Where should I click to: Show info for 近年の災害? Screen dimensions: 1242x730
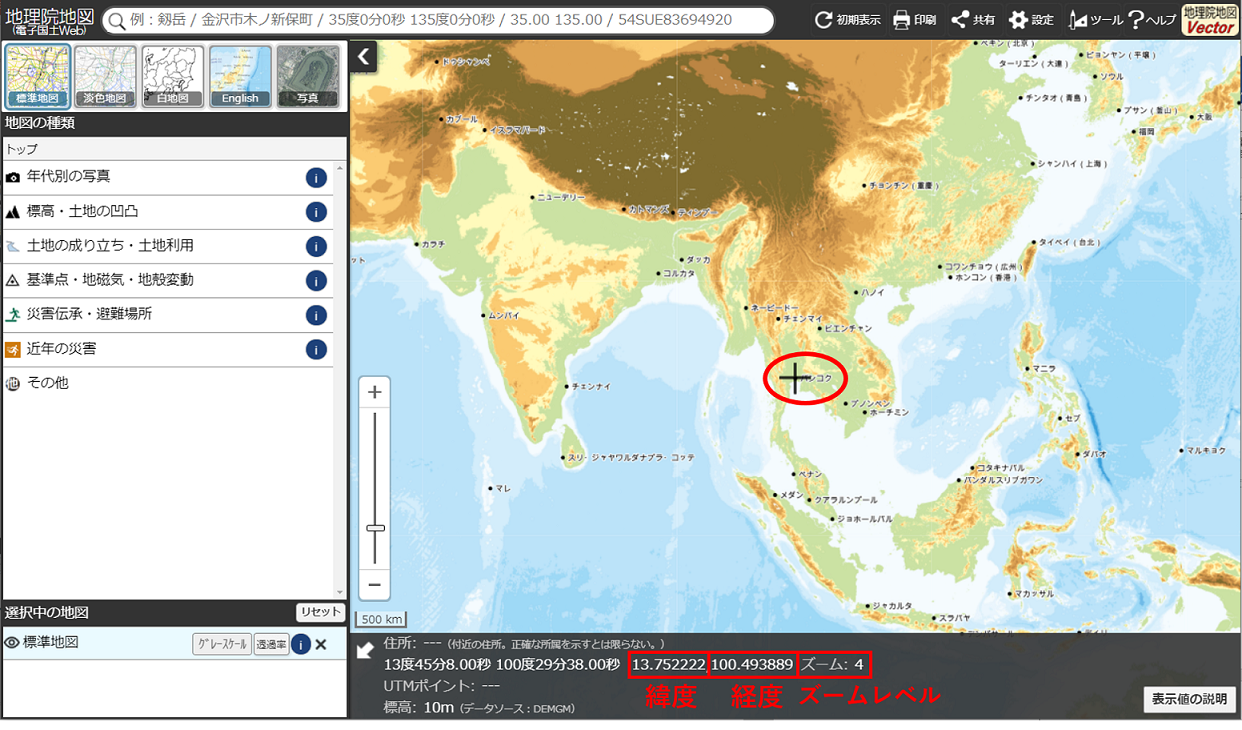316,349
